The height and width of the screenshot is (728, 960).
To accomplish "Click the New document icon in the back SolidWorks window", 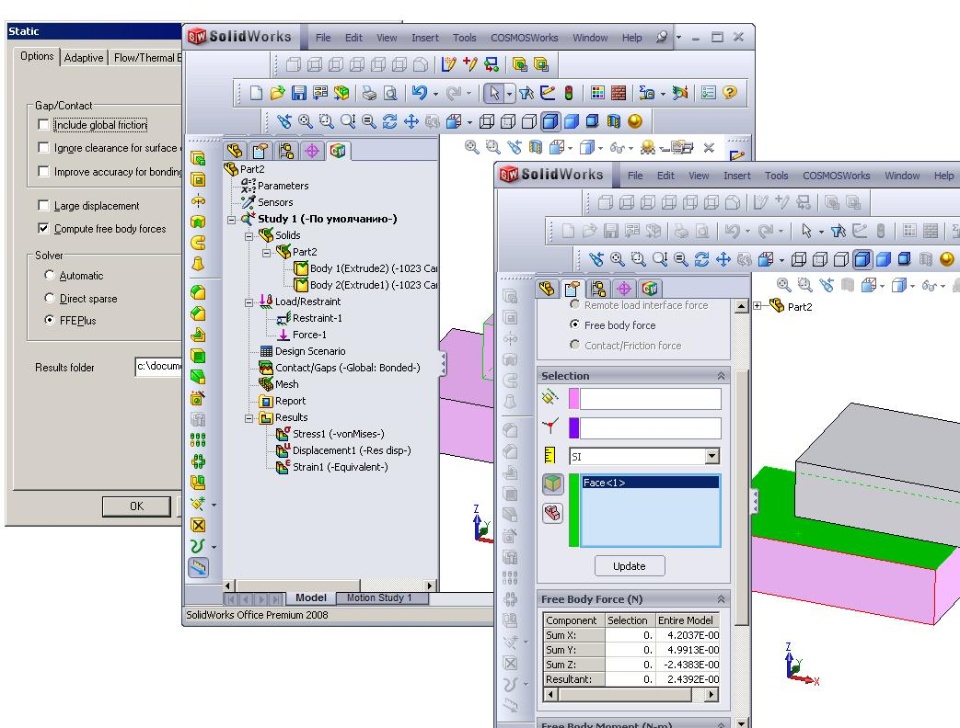I will (256, 92).
